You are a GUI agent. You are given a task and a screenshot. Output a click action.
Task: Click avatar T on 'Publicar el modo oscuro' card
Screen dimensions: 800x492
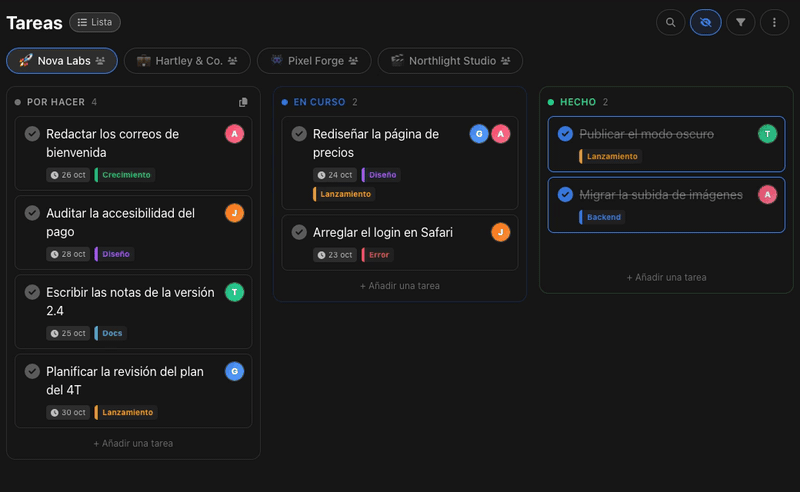pyautogui.click(x=767, y=134)
